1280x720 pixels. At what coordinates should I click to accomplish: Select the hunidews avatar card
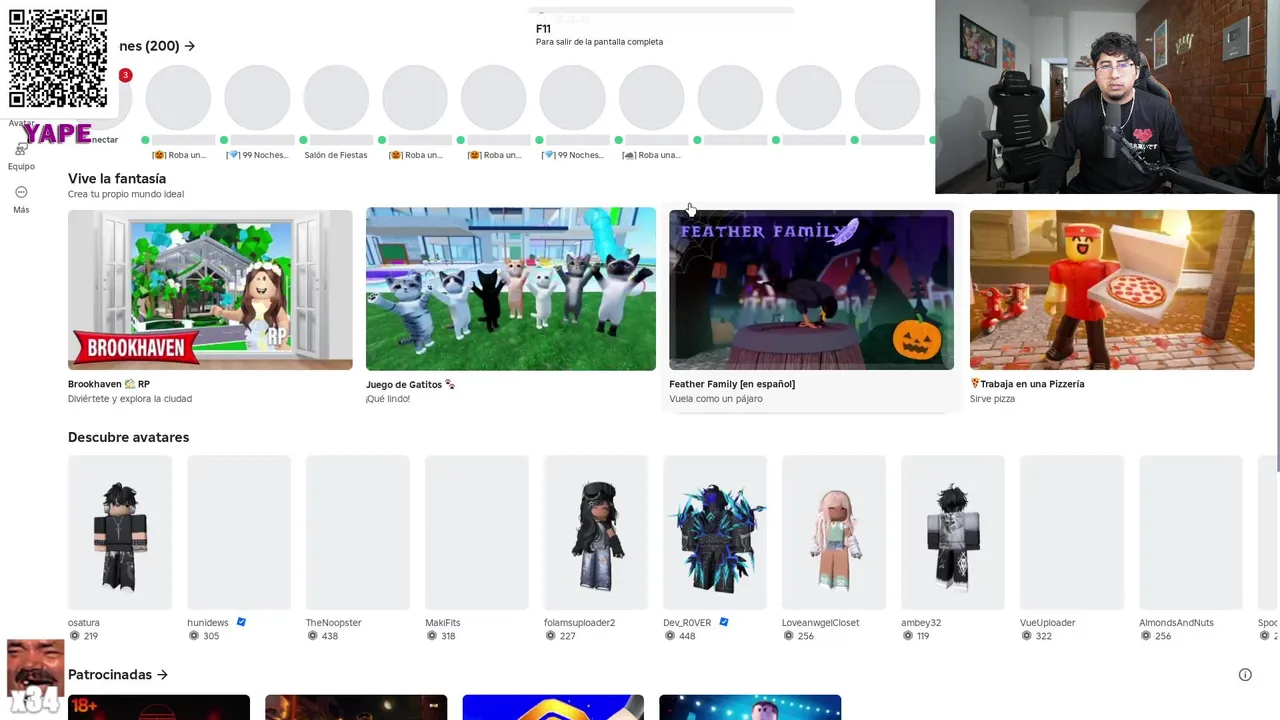239,532
